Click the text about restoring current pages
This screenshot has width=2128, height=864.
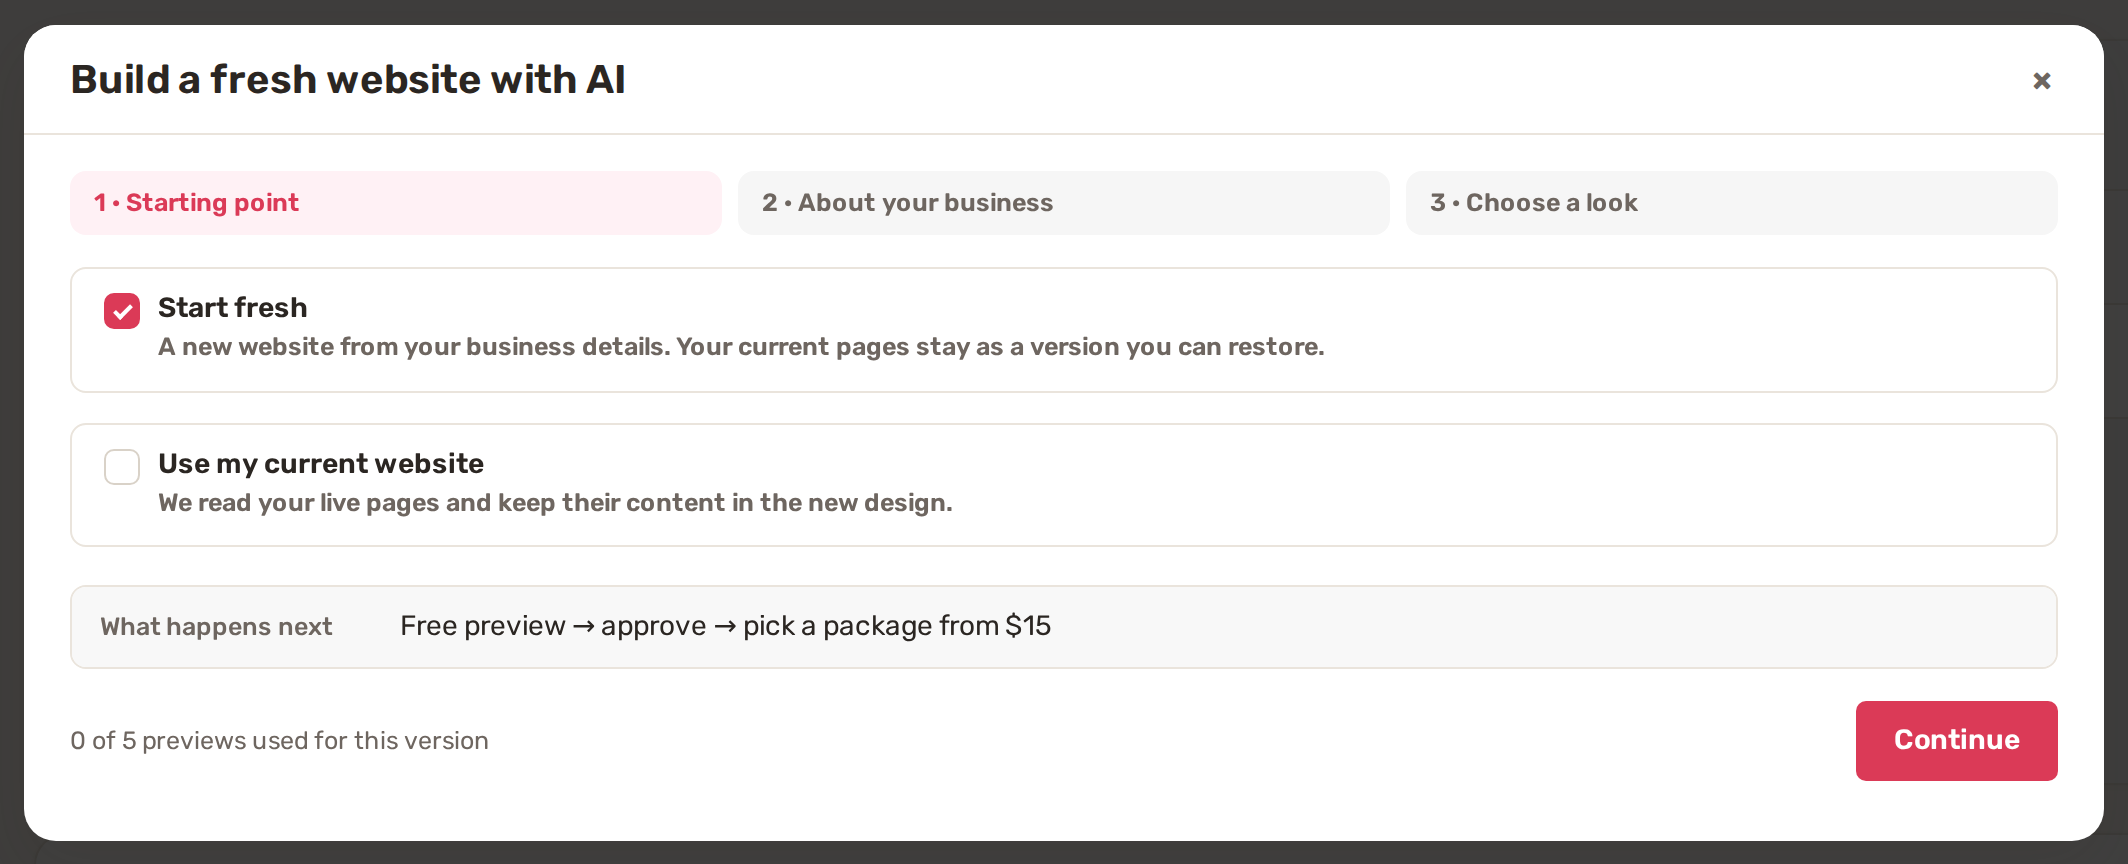741,347
